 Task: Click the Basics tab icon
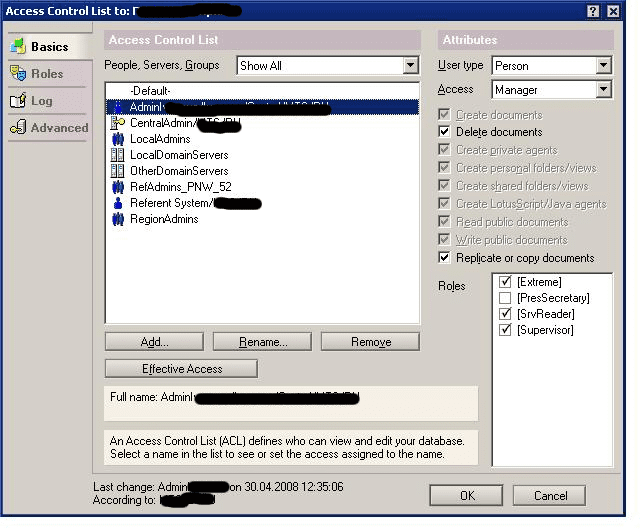coord(18,47)
